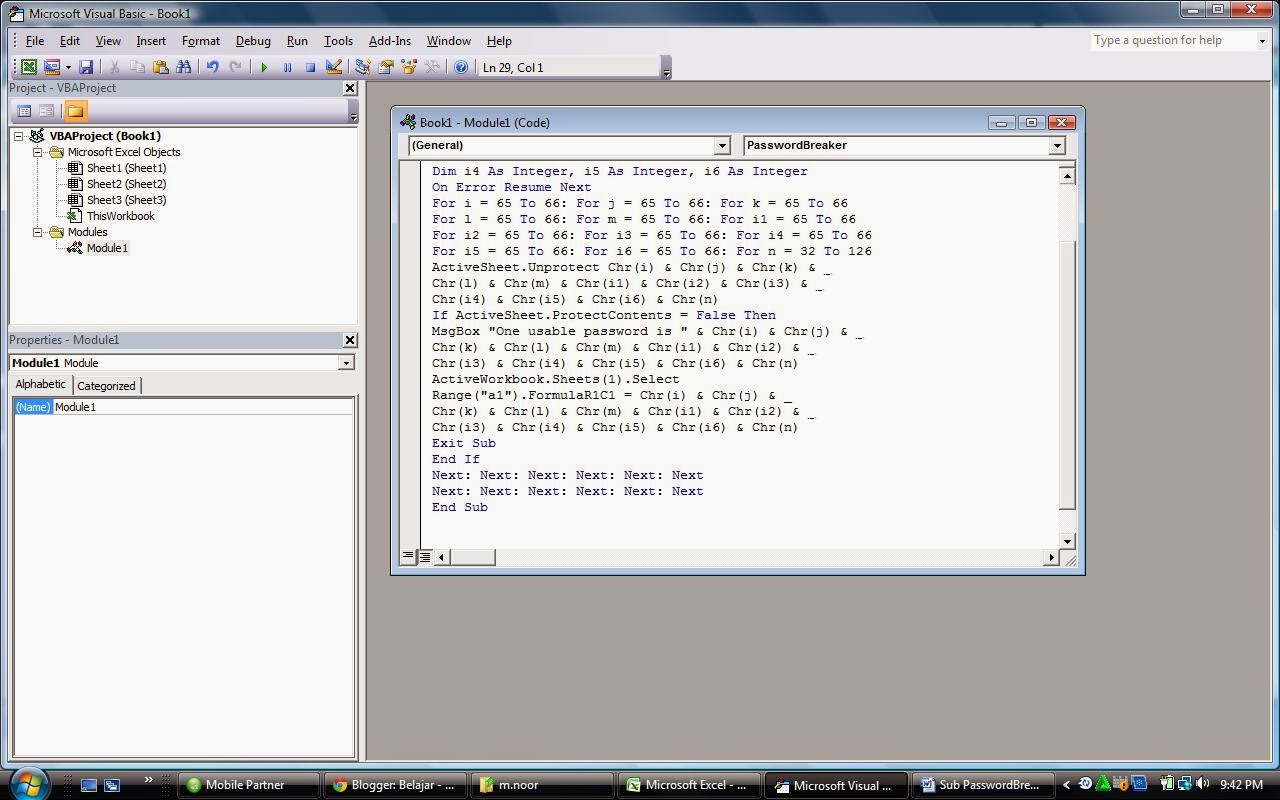This screenshot has height=800, width=1280.
Task: Switch to Blogger: Belajar taskbar button
Action: click(x=395, y=785)
